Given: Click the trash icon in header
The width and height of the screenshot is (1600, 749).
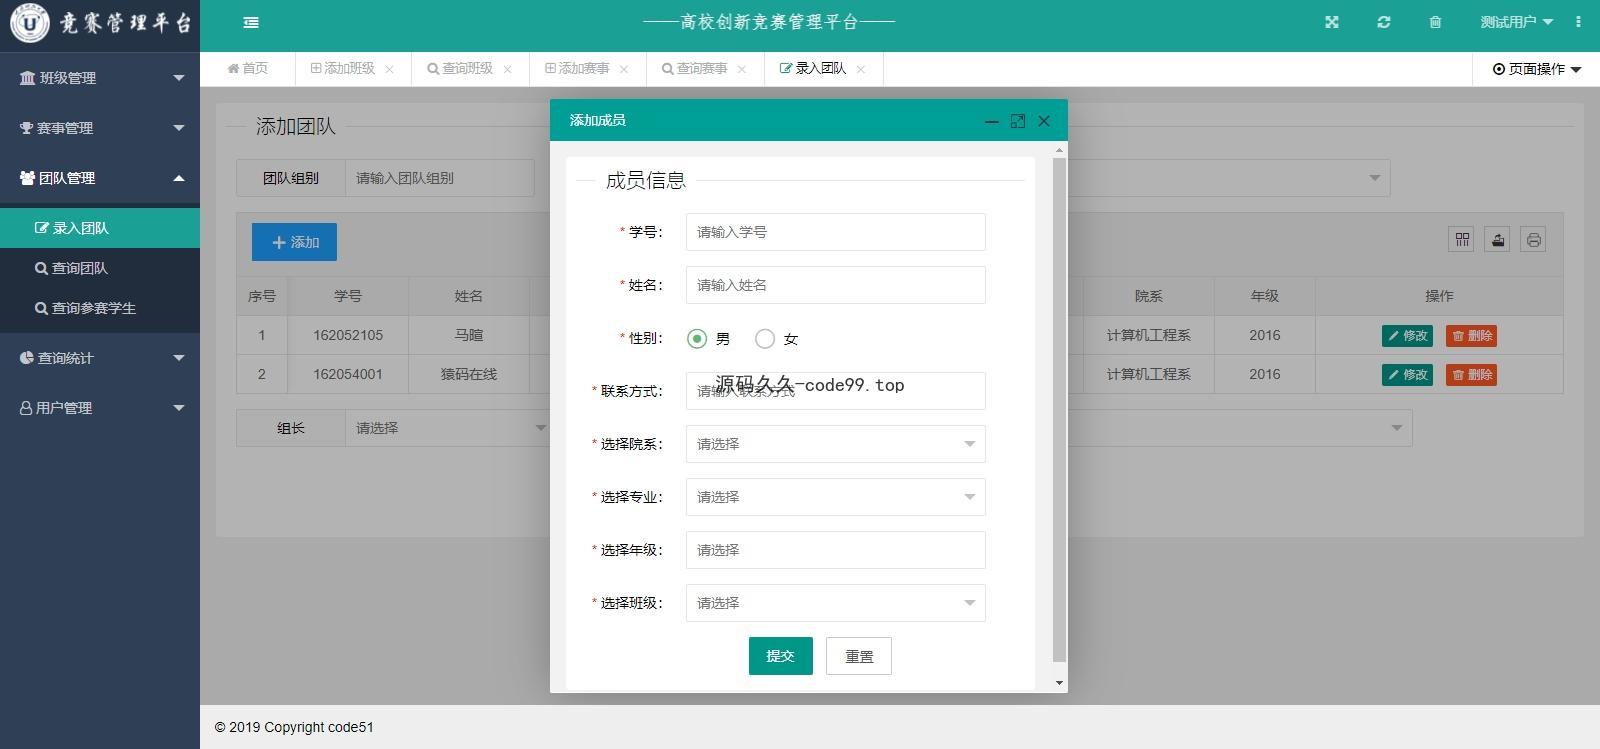Looking at the screenshot, I should click(x=1435, y=22).
